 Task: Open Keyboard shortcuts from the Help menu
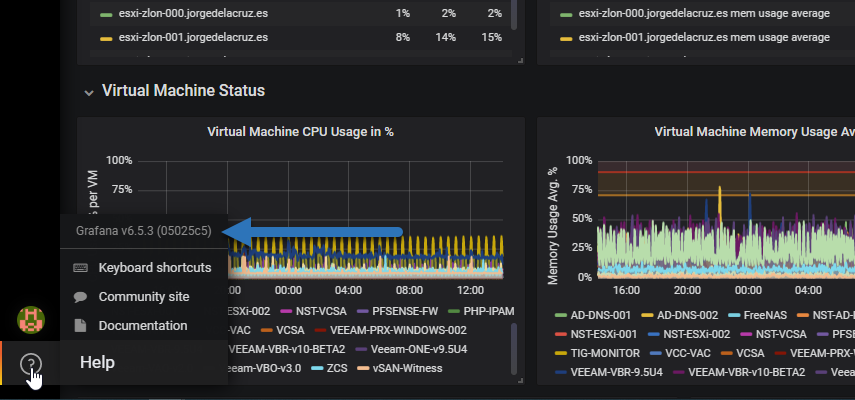coord(154,268)
